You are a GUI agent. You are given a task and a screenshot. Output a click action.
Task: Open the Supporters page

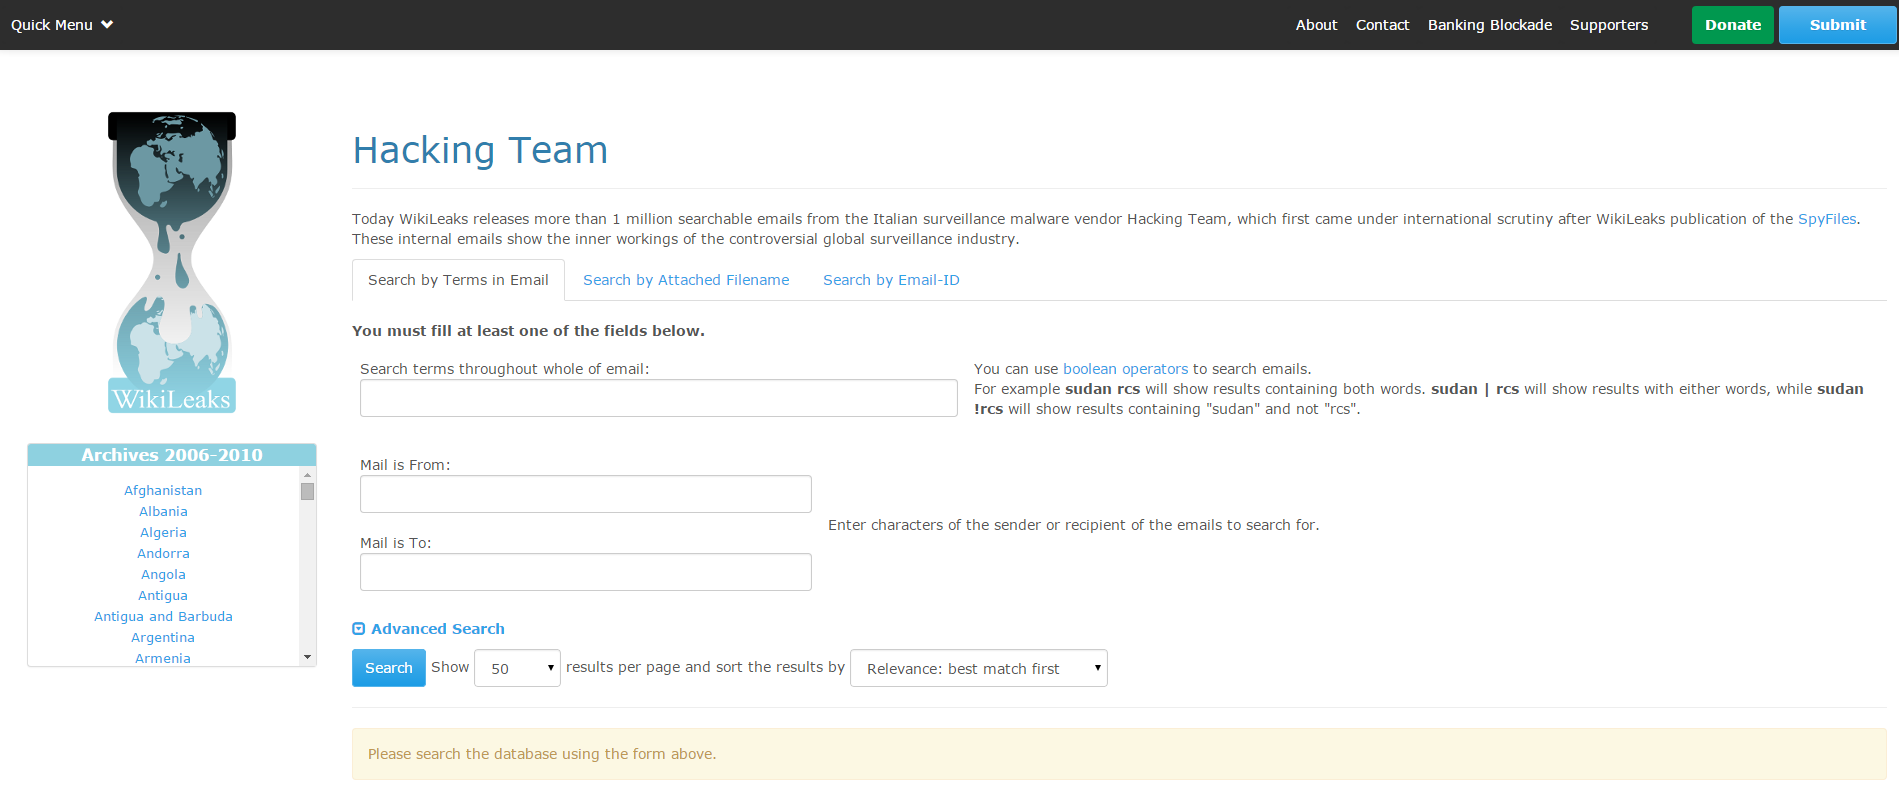(x=1609, y=25)
